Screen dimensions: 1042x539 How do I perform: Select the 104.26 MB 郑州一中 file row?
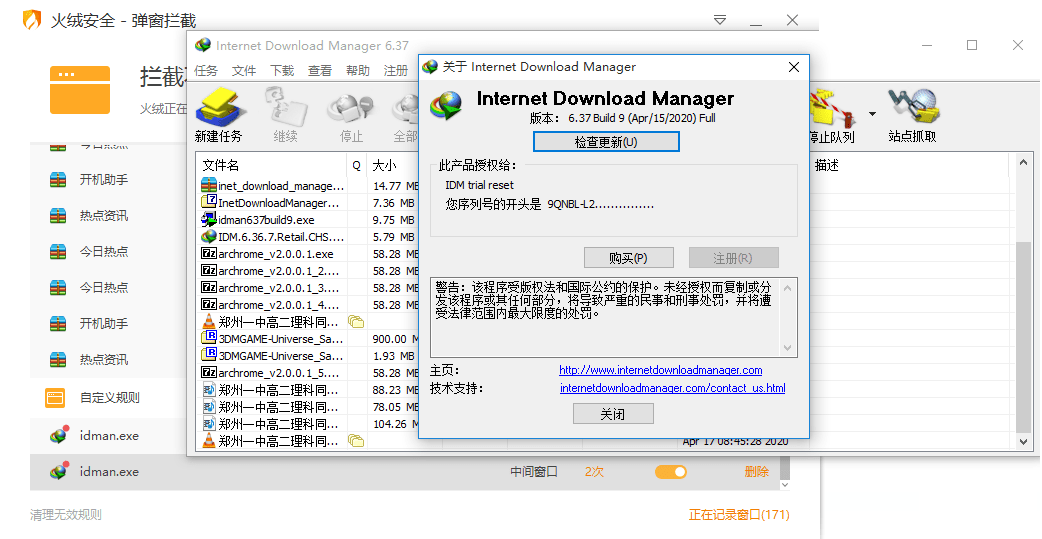coord(278,424)
